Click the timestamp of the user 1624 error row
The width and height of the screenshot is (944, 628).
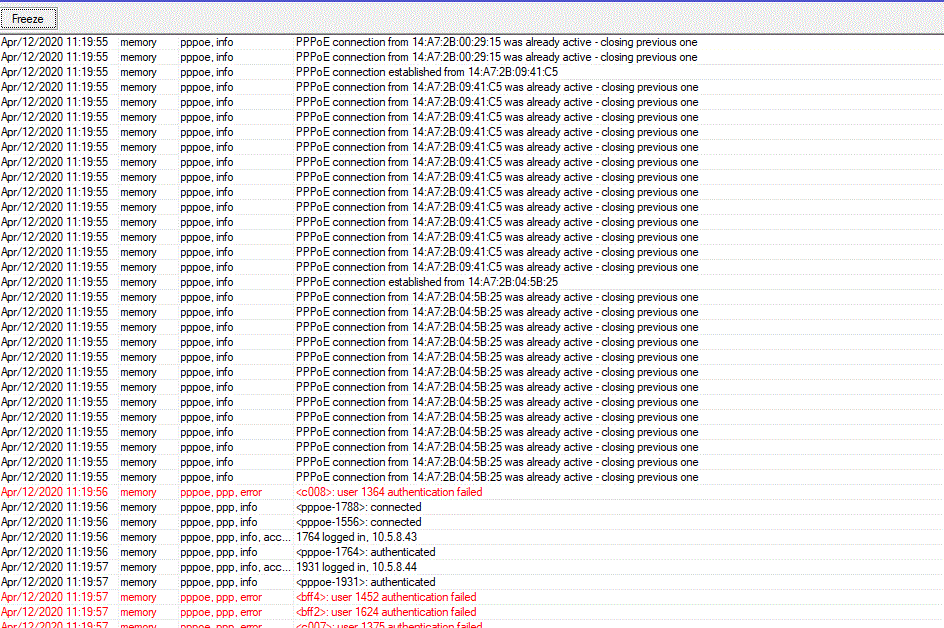pos(55,612)
